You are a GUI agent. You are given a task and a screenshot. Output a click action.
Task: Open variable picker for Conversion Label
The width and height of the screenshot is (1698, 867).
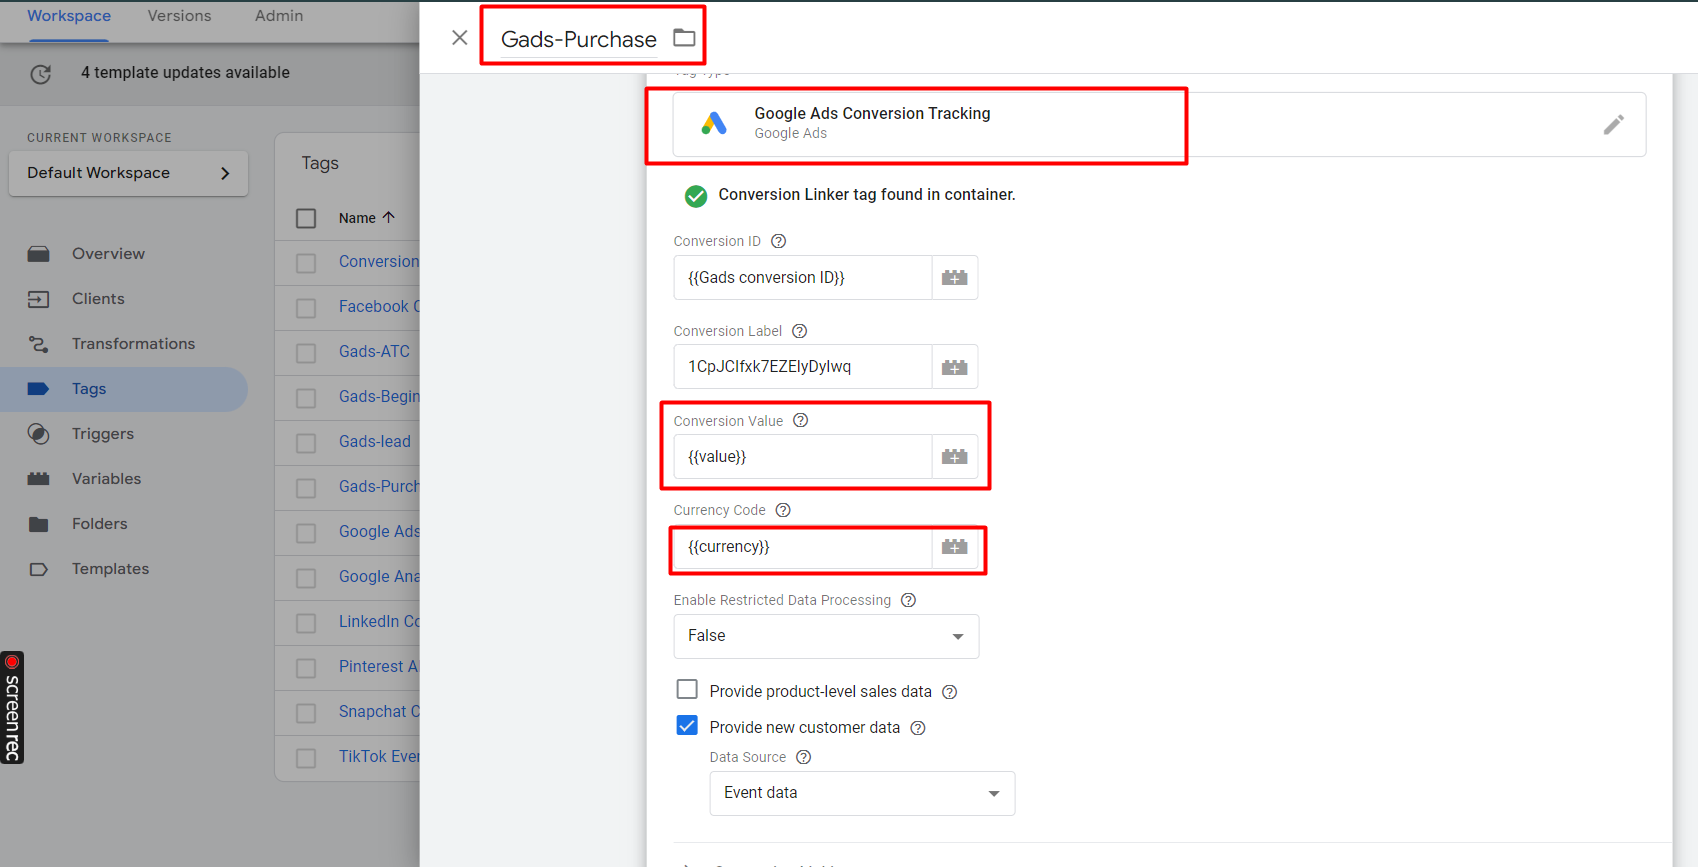(955, 367)
